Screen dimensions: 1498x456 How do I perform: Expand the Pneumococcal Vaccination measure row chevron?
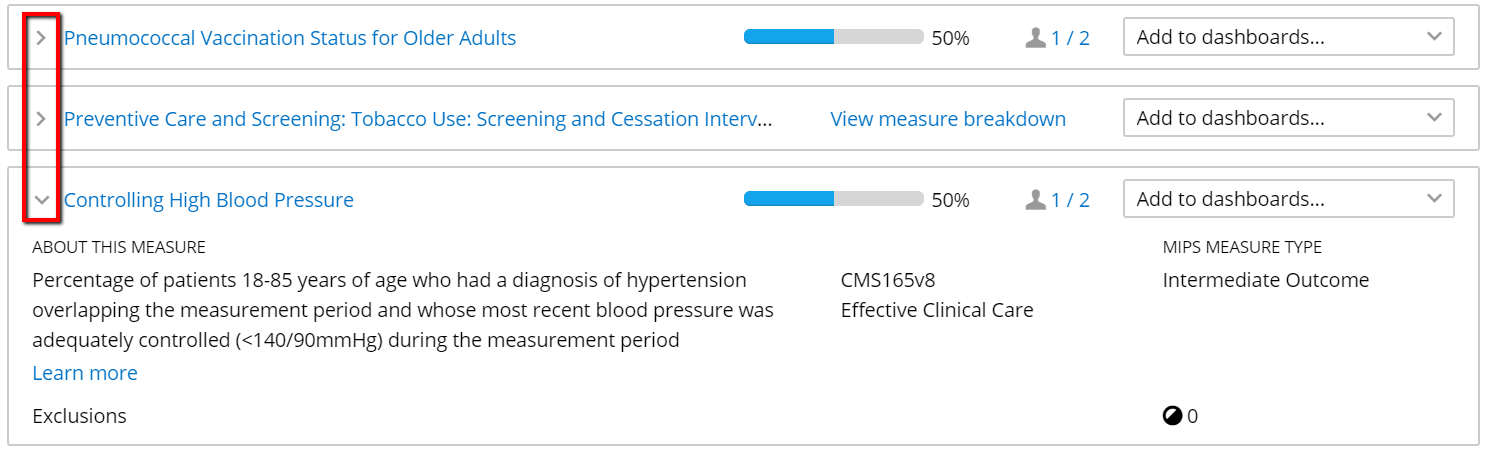tap(41, 38)
